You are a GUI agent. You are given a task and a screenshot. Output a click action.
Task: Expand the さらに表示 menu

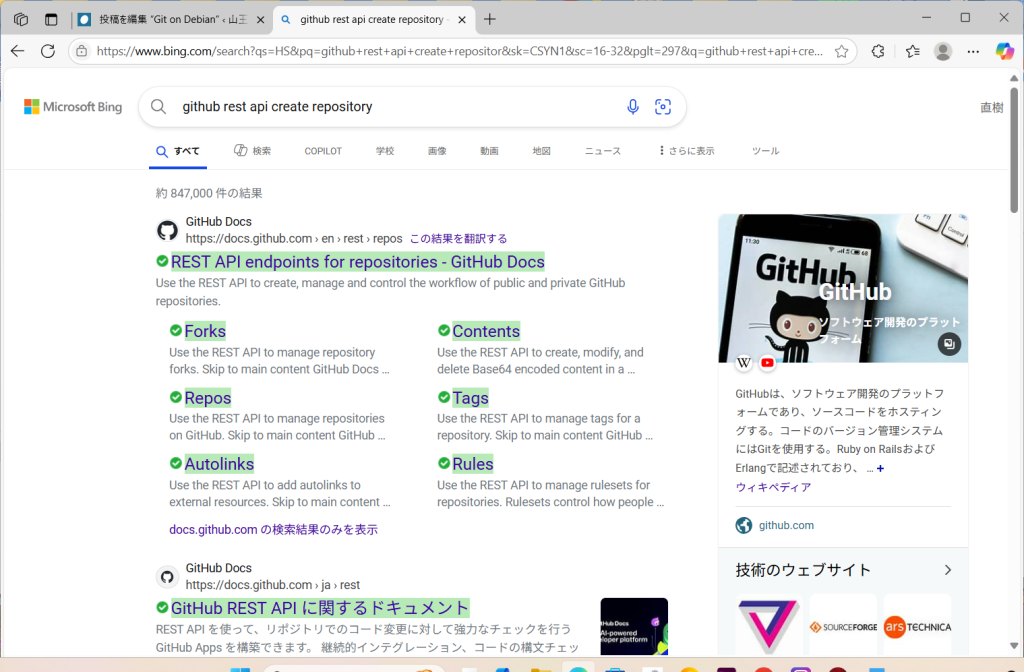(686, 151)
